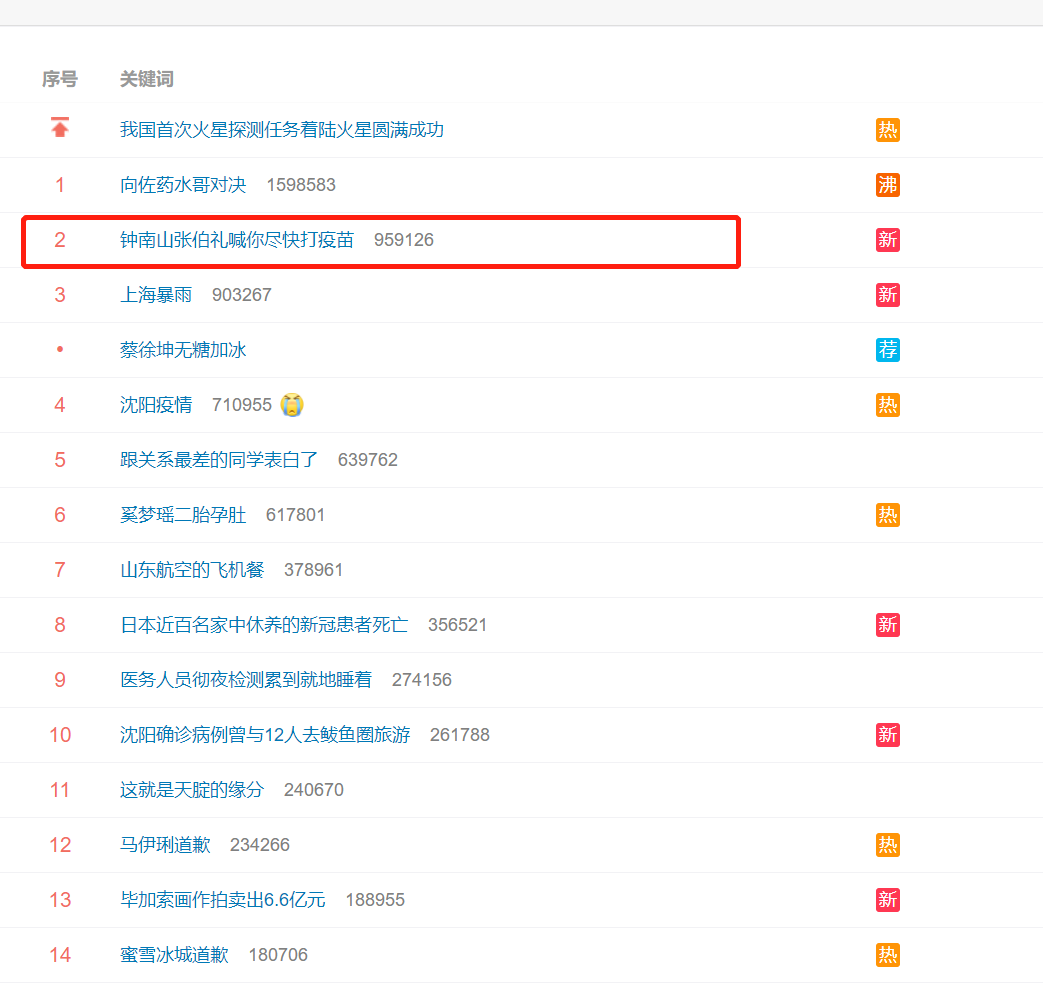Open topic 医务人员彻夜检测累到就地睡着
1043x993 pixels.
pyautogui.click(x=246, y=680)
